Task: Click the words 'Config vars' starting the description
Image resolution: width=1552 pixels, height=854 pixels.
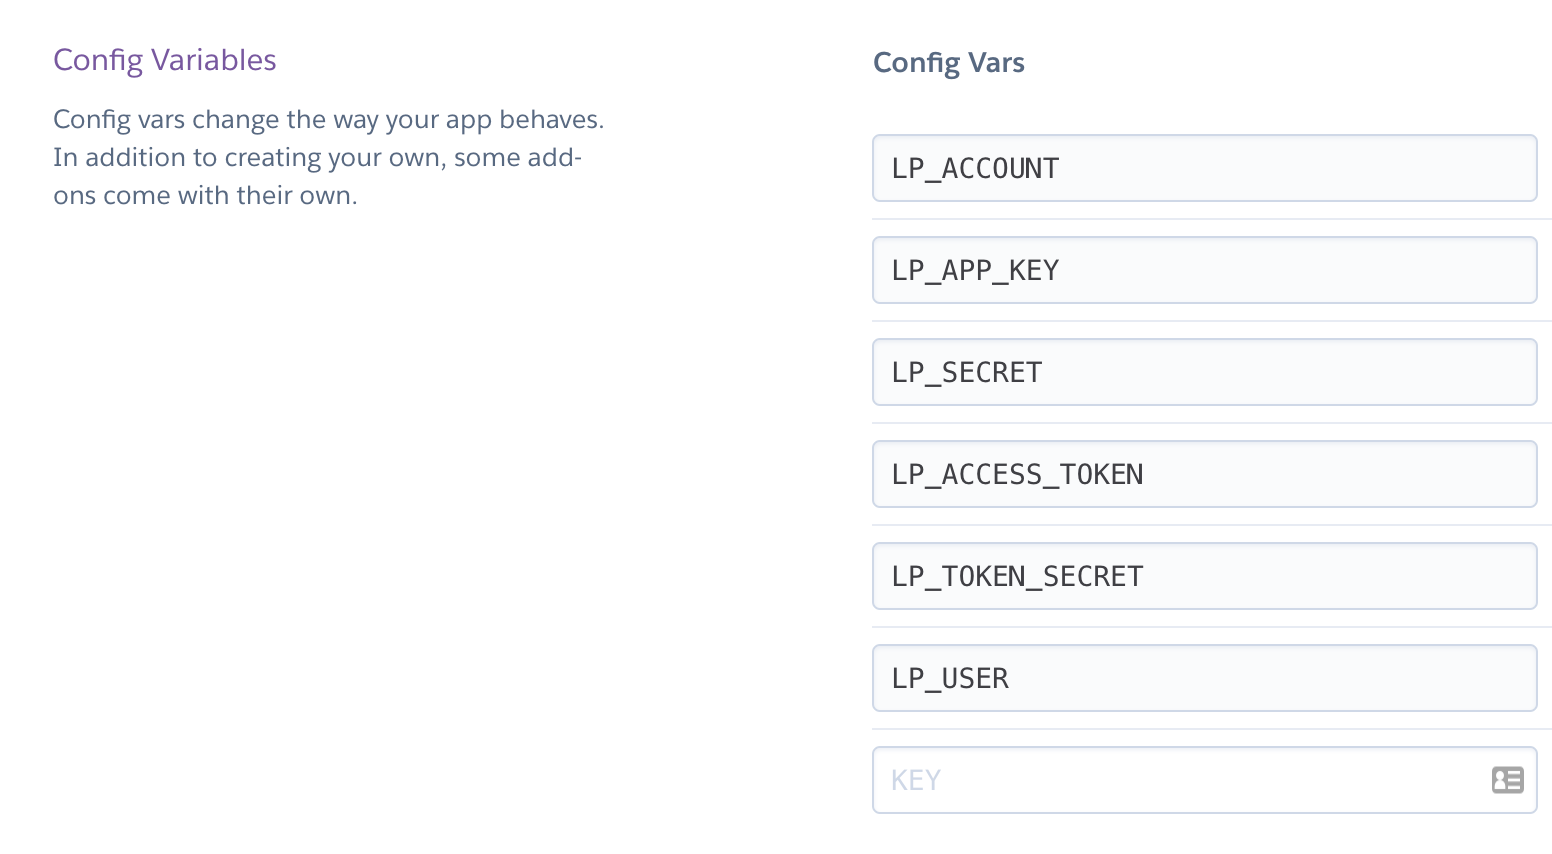Action: pos(119,120)
